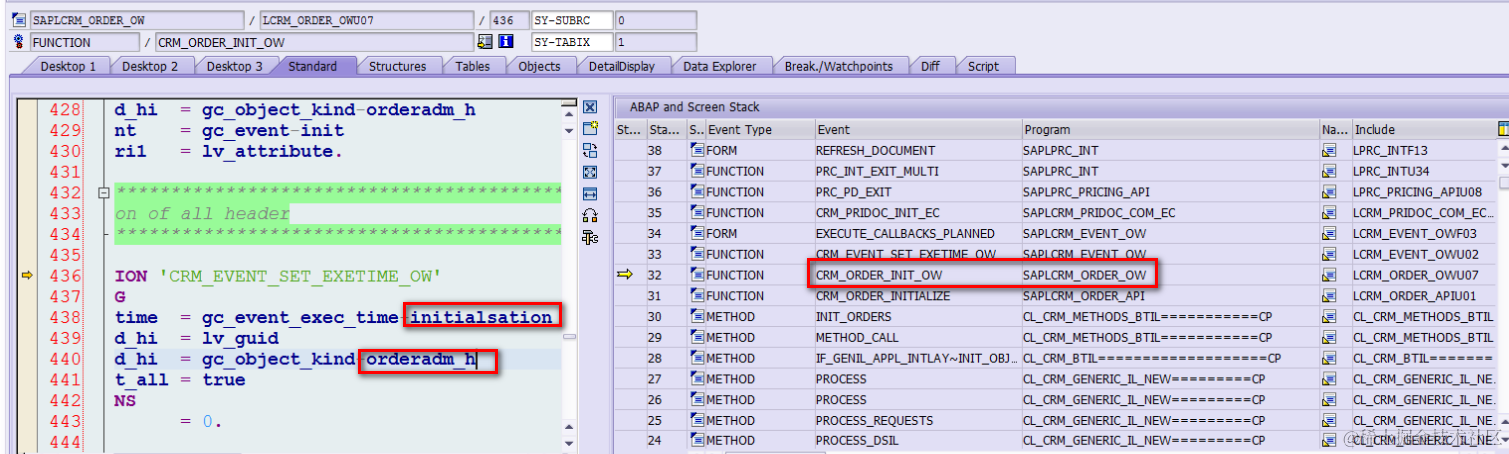Open the Structures tab
The image size is (1509, 454).
(396, 66)
